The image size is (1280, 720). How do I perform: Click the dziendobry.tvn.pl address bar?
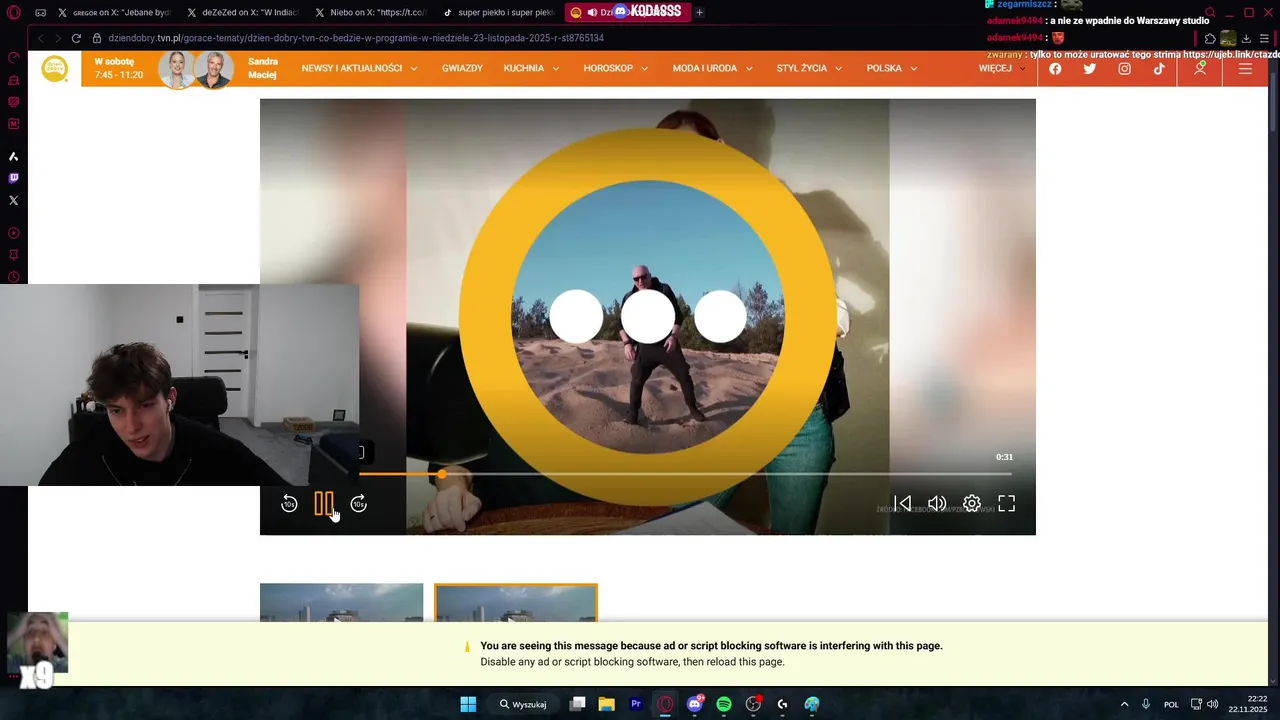(356, 38)
